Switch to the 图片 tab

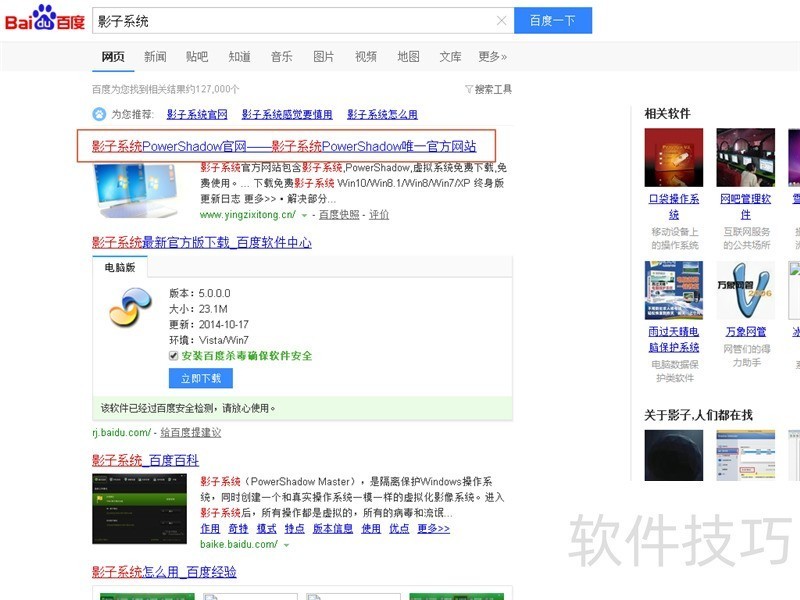(323, 57)
